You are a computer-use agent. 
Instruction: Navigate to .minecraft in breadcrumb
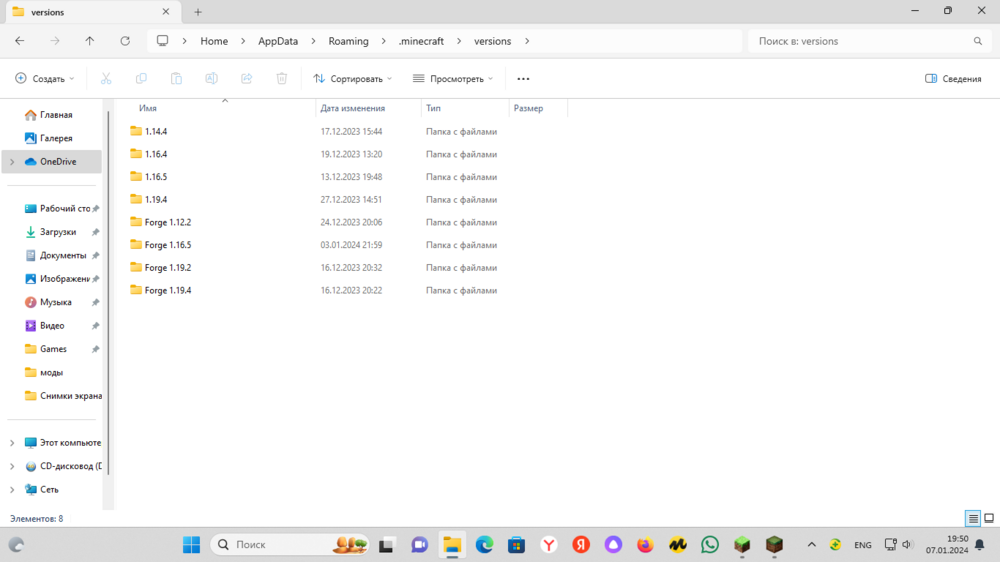click(421, 41)
